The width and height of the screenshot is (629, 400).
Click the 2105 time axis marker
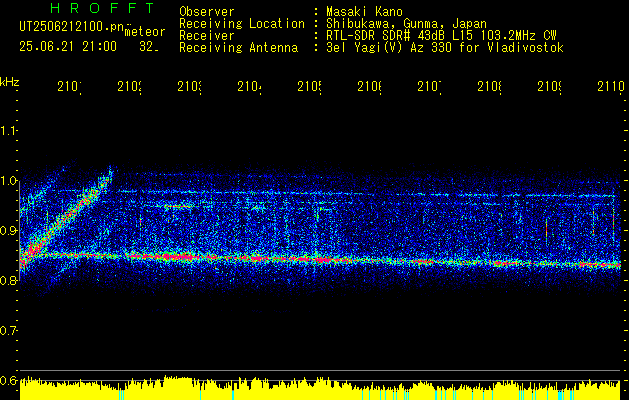[x=309, y=87]
